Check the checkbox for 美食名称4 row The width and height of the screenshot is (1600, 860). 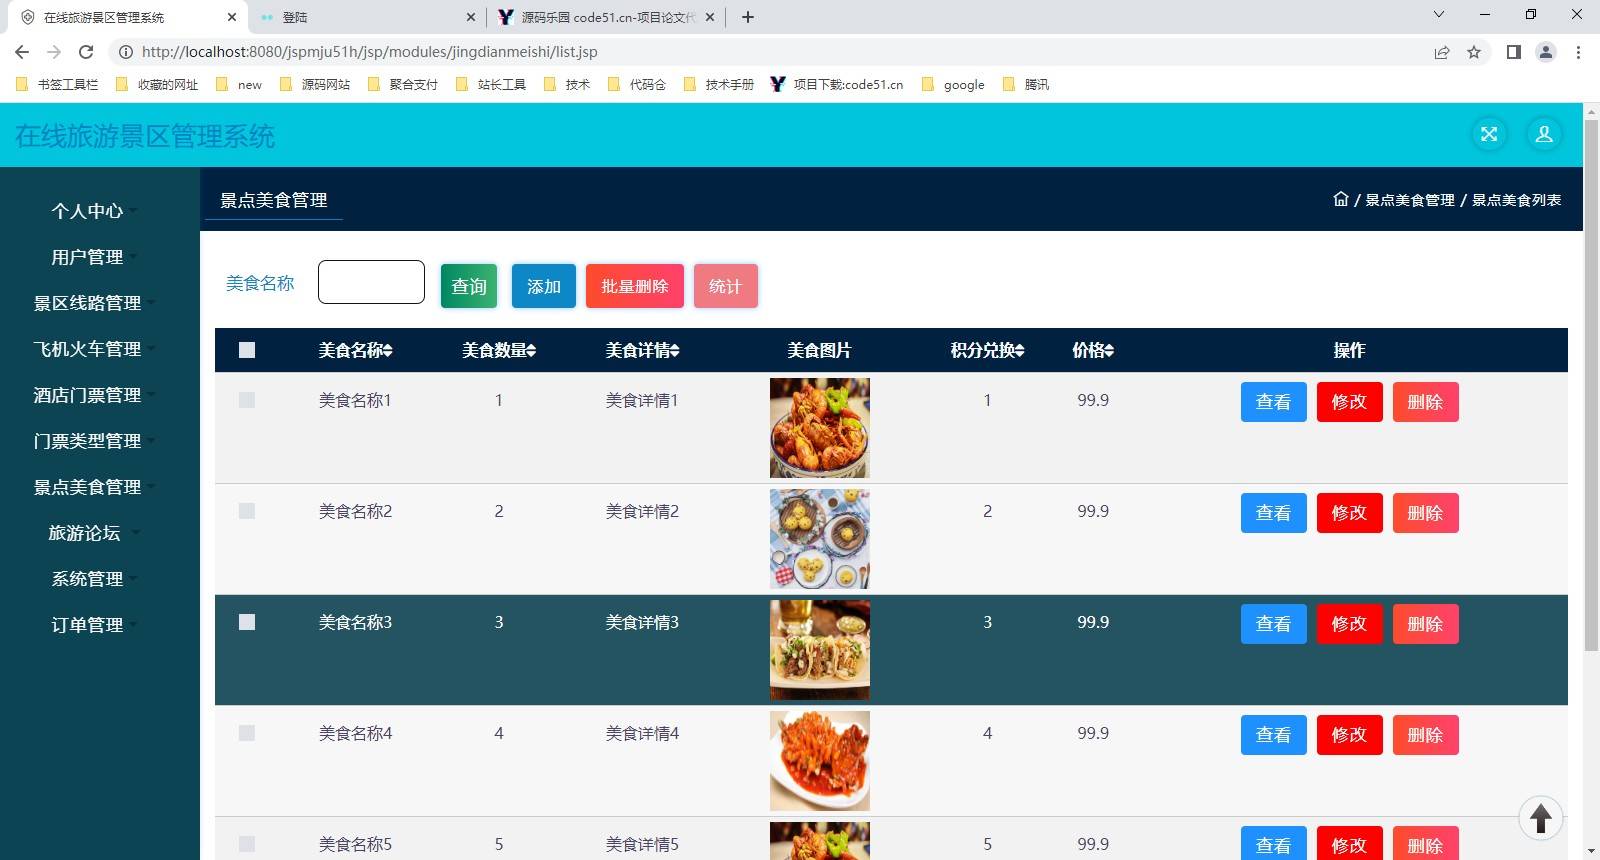[247, 733]
